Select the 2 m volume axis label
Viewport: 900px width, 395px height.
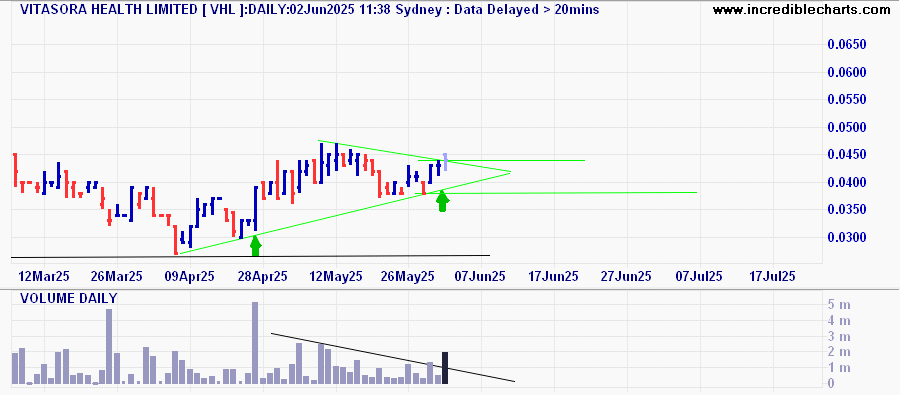tap(839, 352)
